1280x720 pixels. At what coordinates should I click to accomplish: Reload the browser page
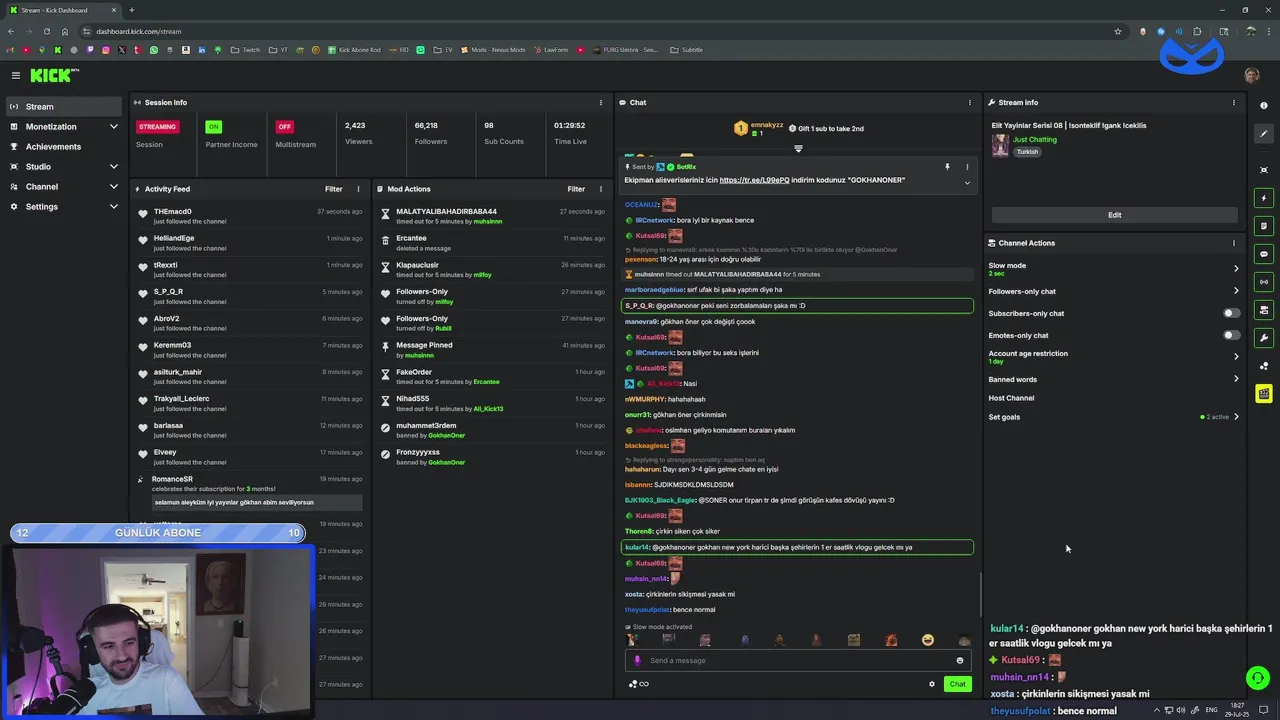[46, 31]
